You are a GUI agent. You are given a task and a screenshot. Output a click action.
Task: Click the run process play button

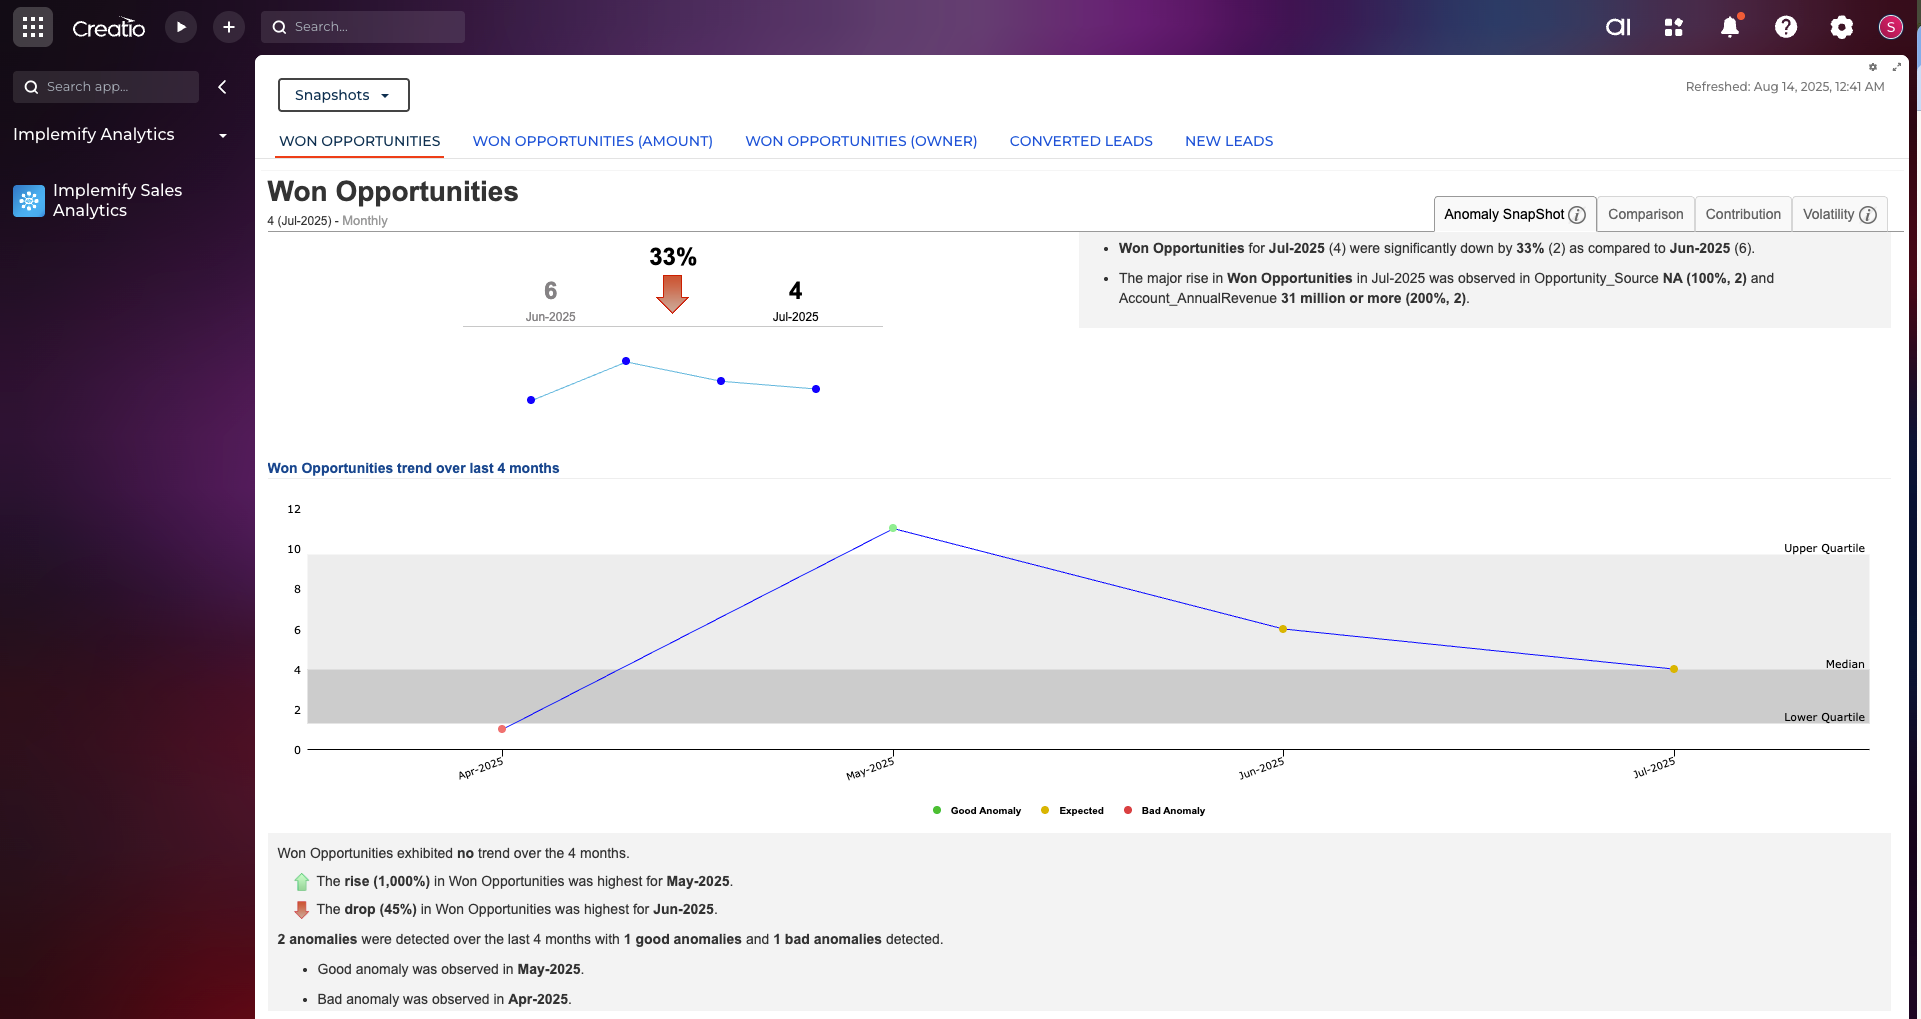tap(181, 27)
